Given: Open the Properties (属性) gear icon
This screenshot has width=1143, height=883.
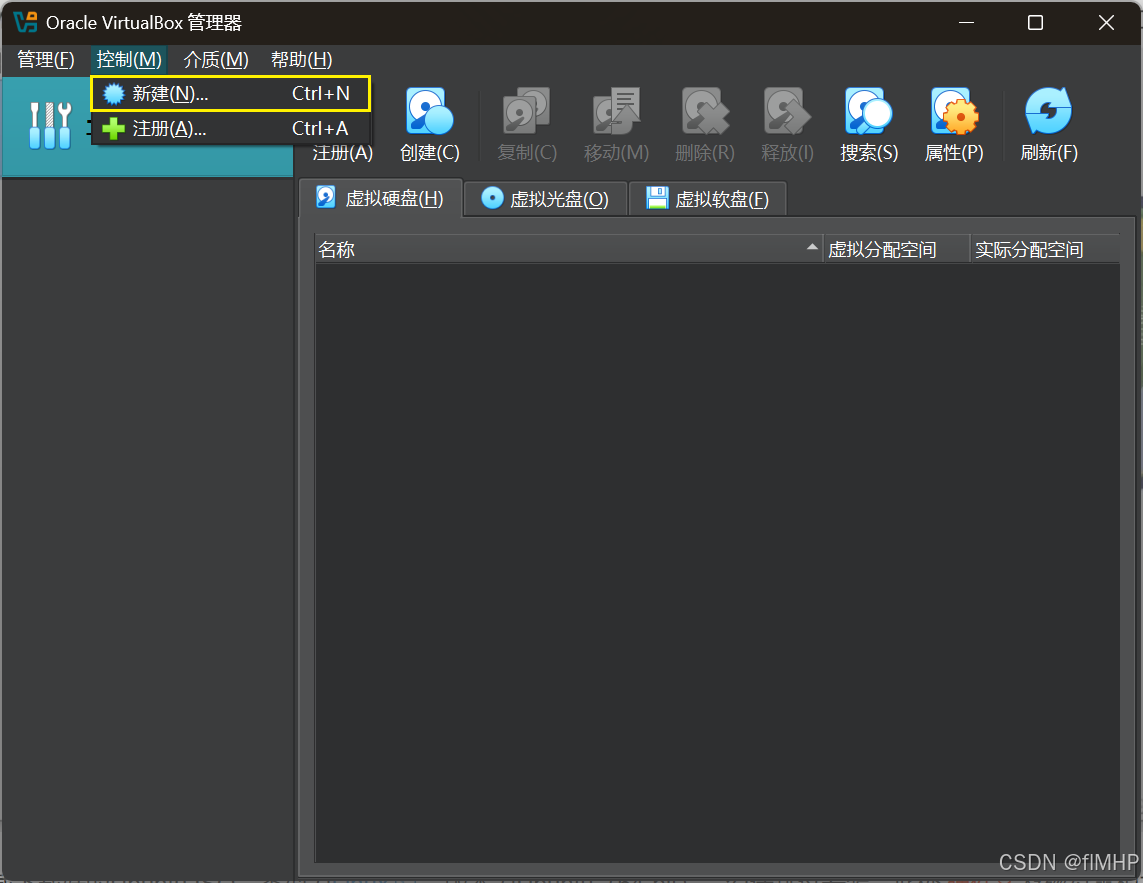Looking at the screenshot, I should 954,112.
